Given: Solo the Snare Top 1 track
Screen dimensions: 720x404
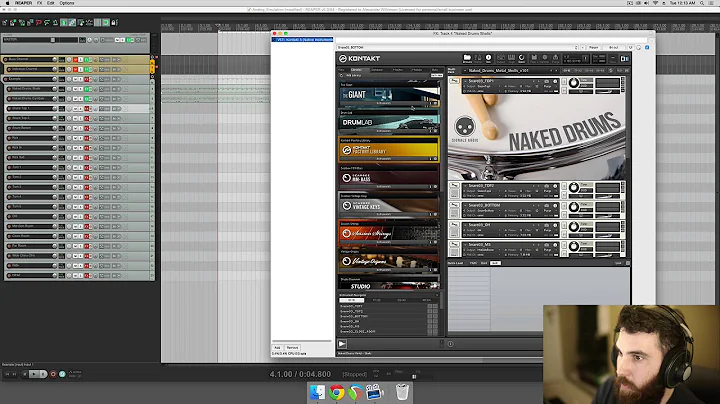Looking at the screenshot, I should [81, 108].
